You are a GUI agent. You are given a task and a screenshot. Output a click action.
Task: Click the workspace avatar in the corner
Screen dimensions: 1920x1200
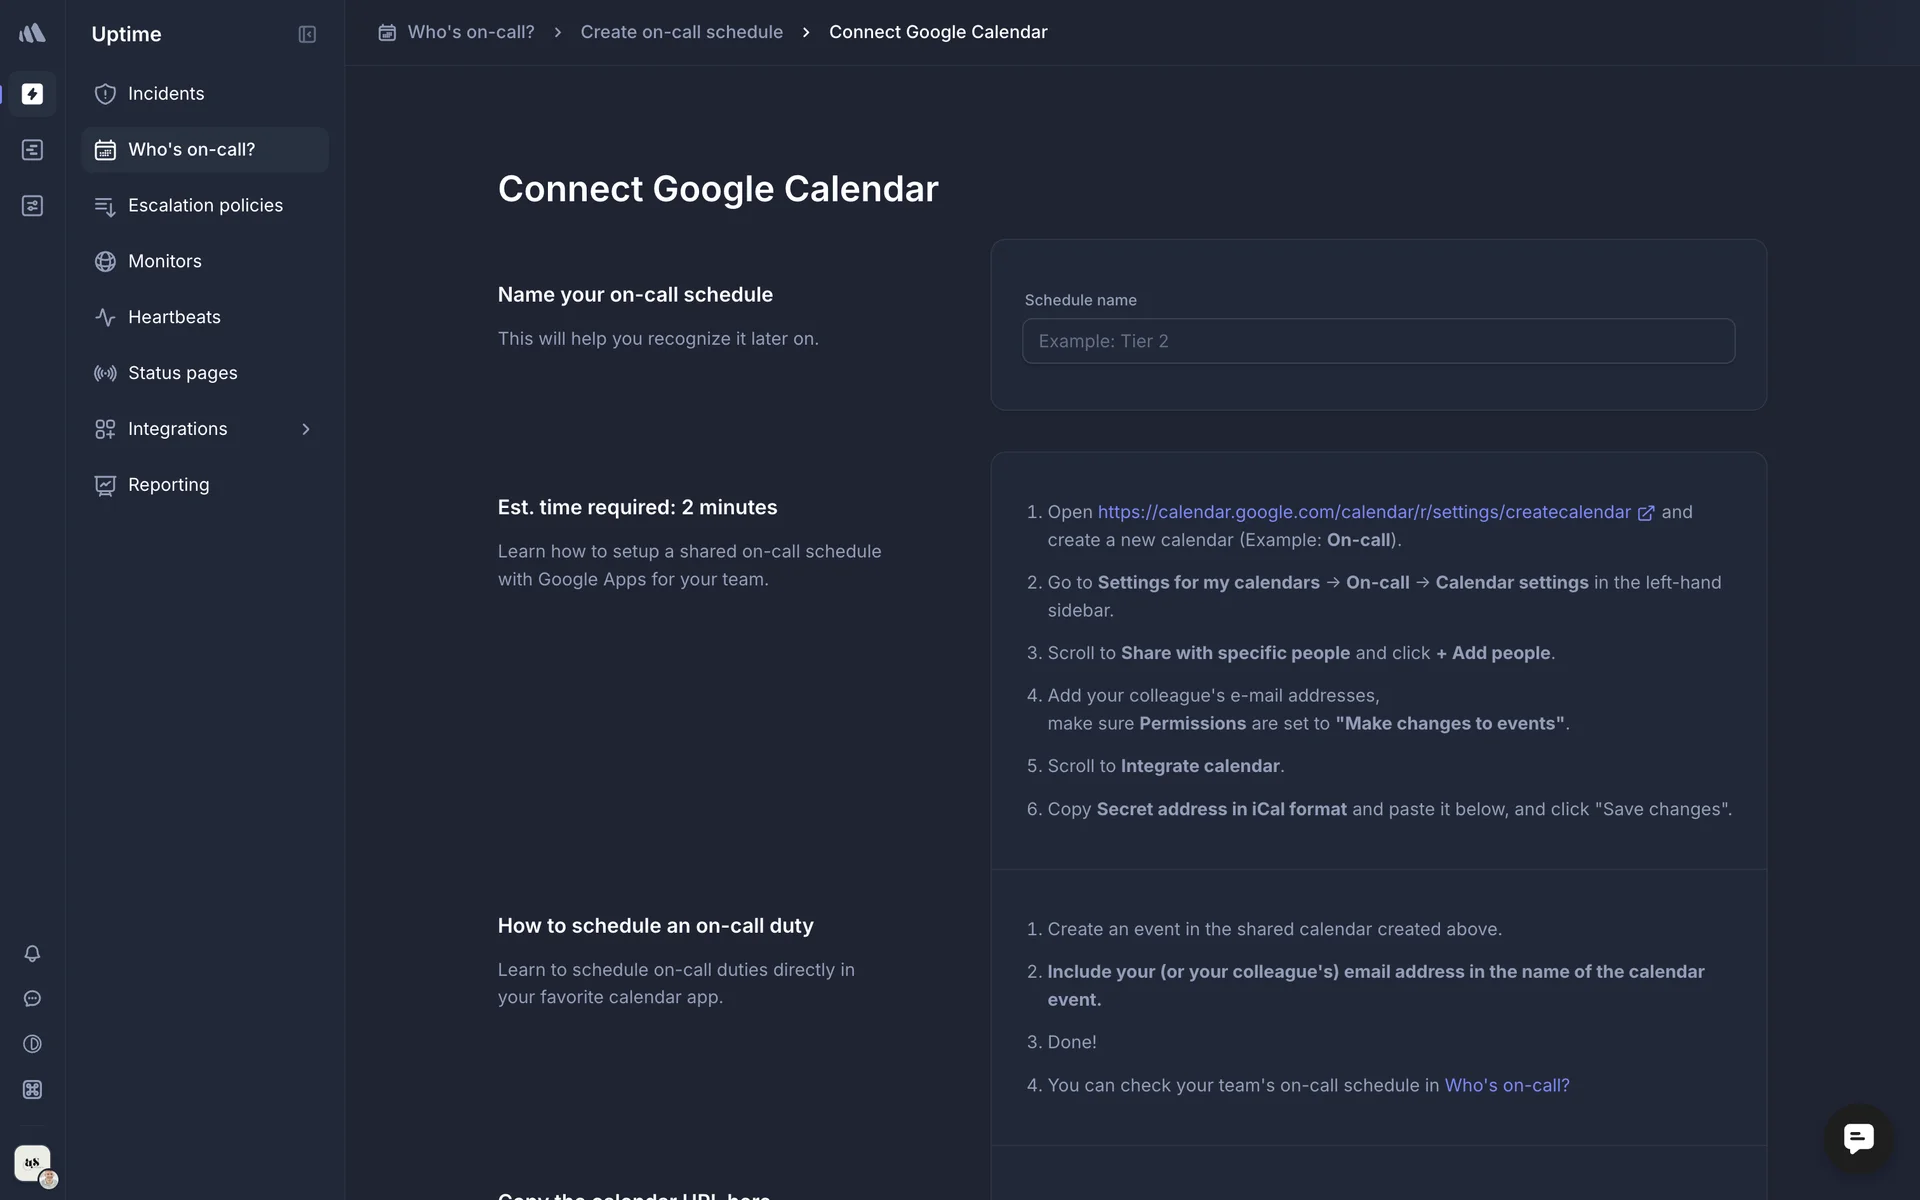(x=33, y=1163)
